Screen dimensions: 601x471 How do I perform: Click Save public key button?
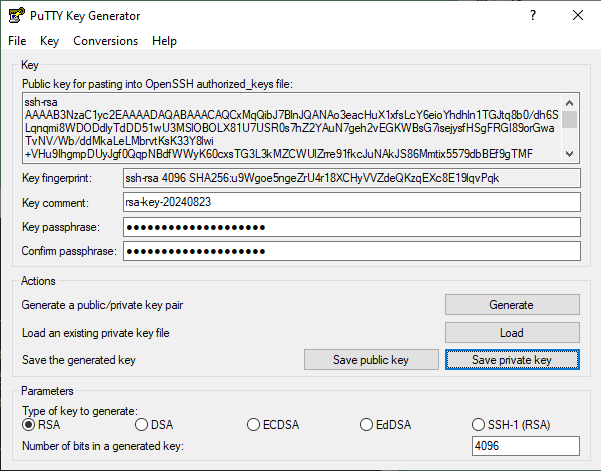tap(371, 360)
